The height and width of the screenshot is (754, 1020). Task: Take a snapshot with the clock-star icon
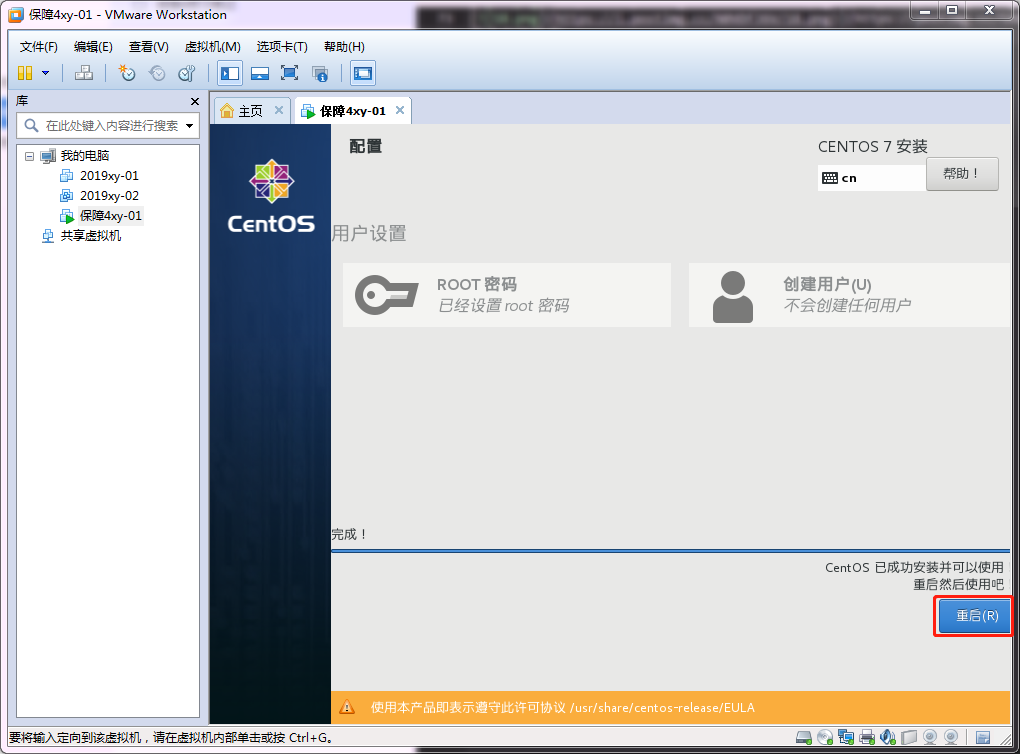pos(127,73)
